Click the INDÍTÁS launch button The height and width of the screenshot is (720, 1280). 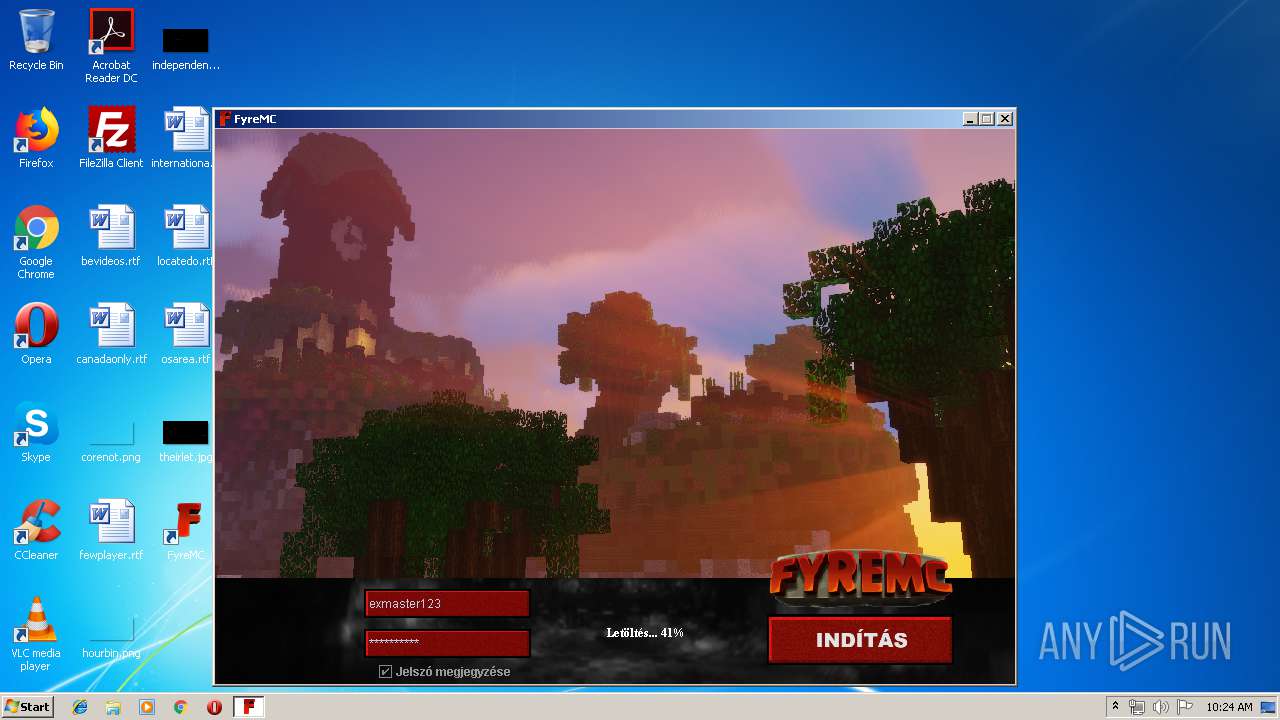point(860,640)
